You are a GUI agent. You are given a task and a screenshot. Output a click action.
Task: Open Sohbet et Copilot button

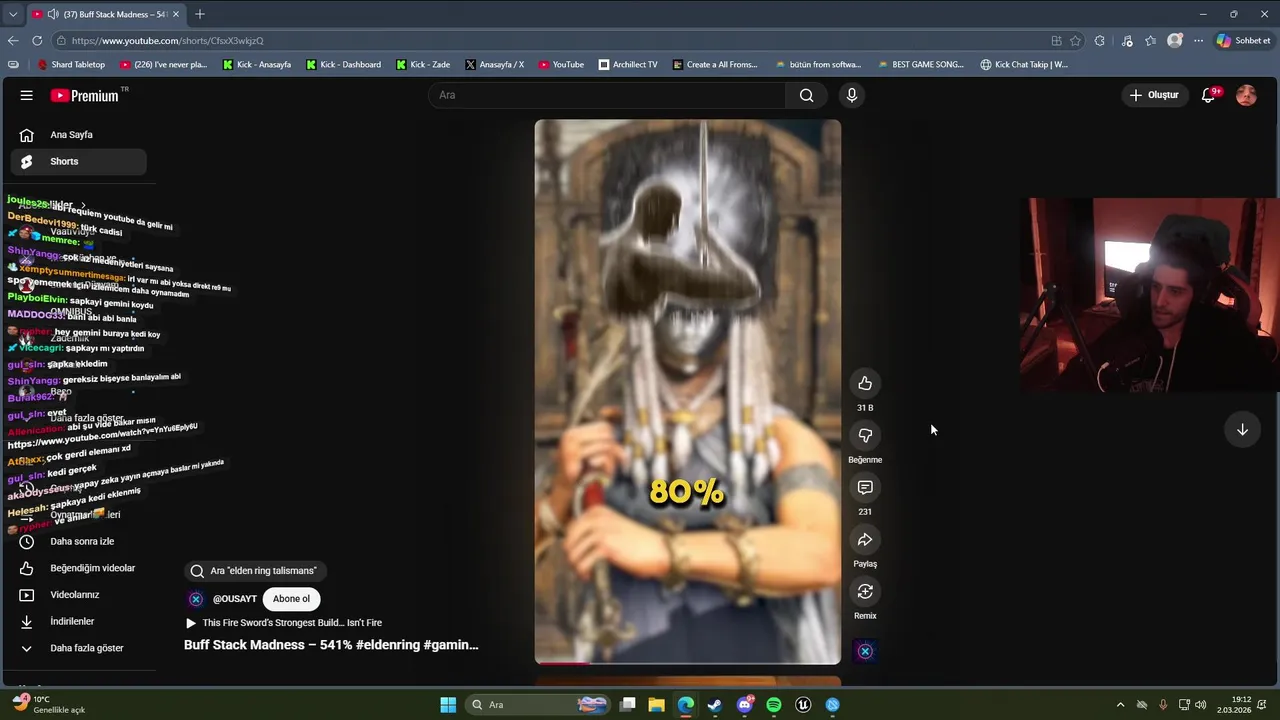(x=1243, y=41)
